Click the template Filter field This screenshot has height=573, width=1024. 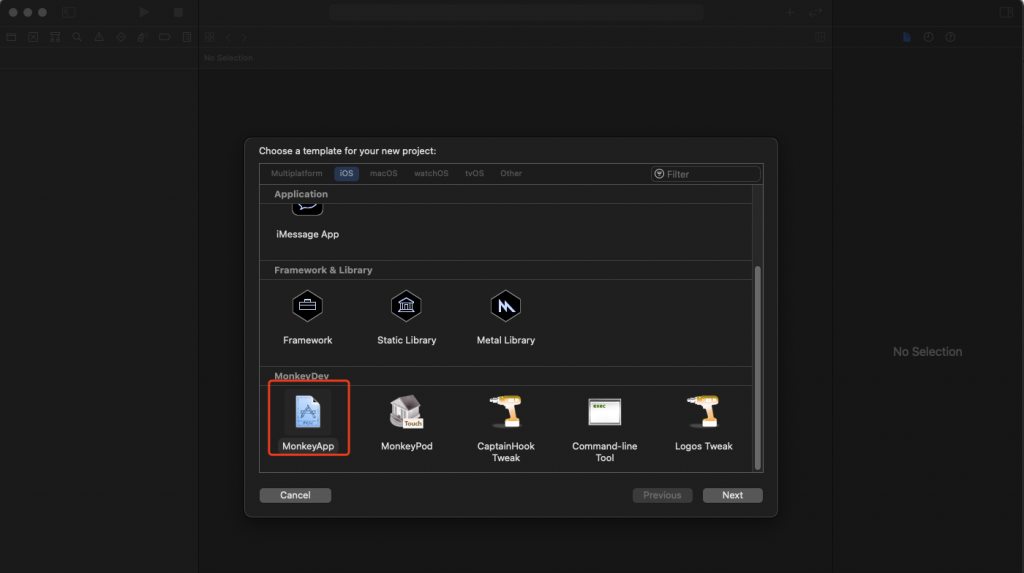pyautogui.click(x=706, y=174)
